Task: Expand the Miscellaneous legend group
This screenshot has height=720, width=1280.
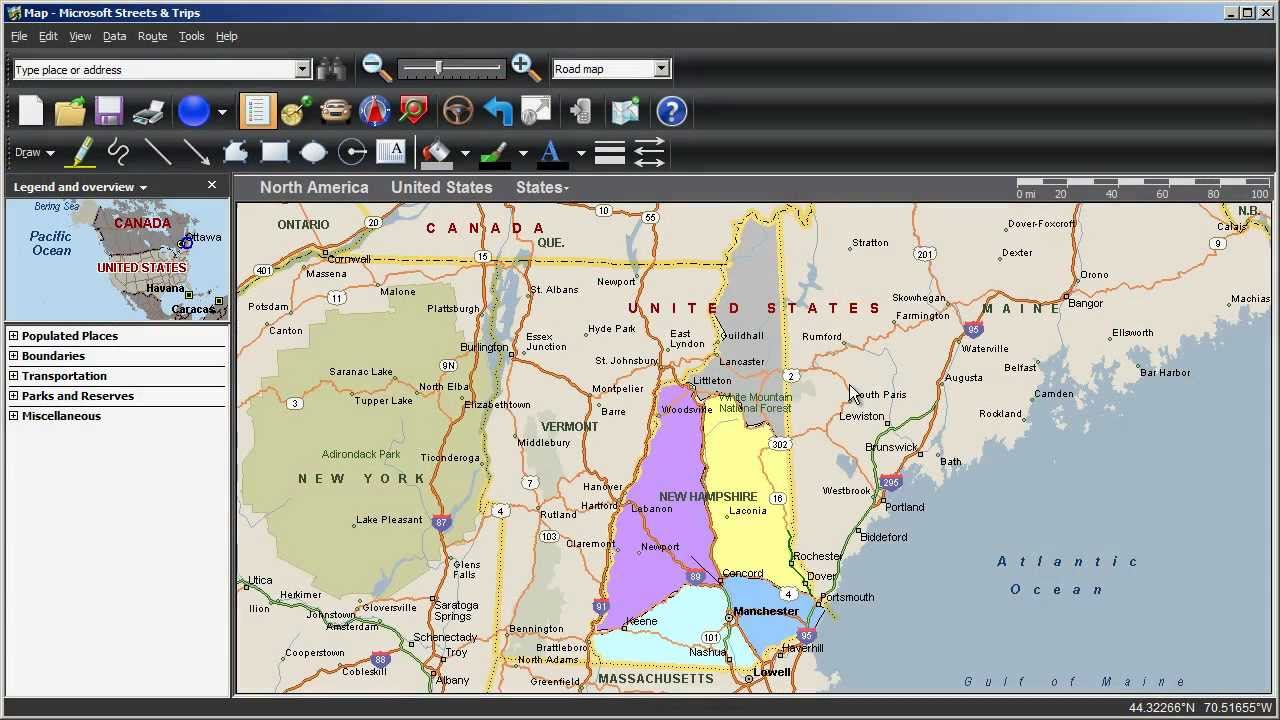Action: click(14, 416)
